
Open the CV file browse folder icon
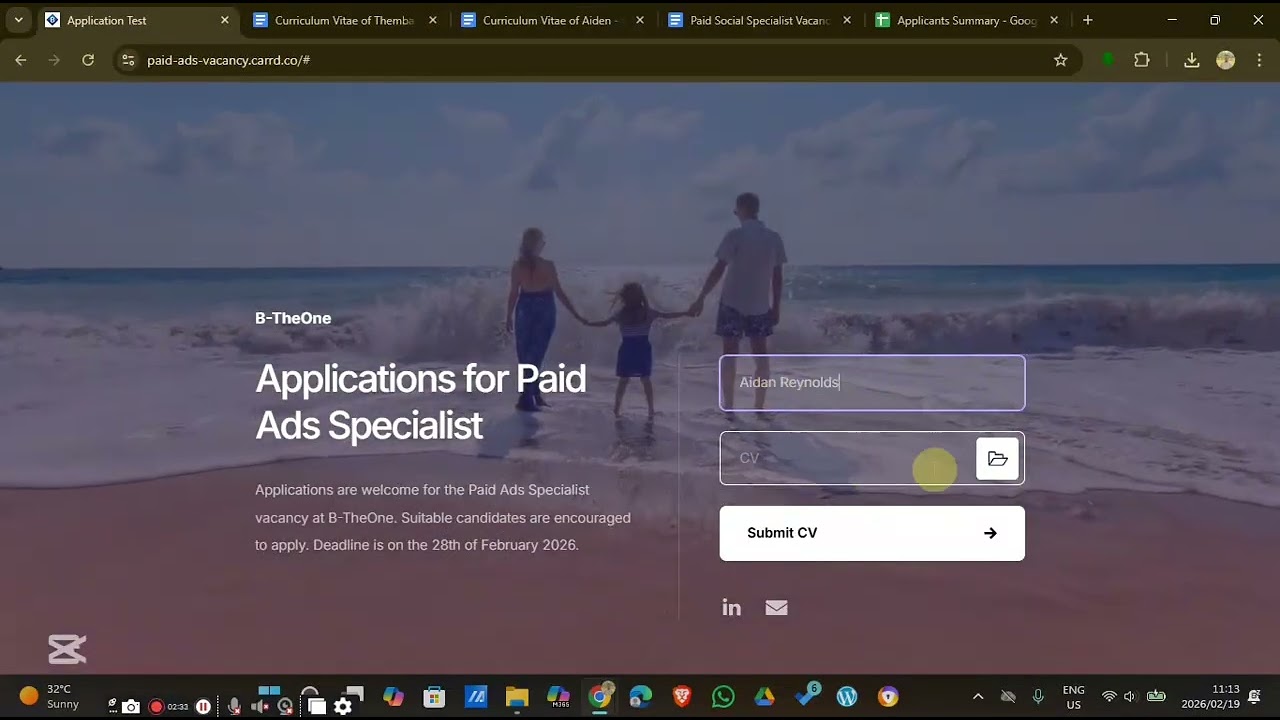coord(997,458)
